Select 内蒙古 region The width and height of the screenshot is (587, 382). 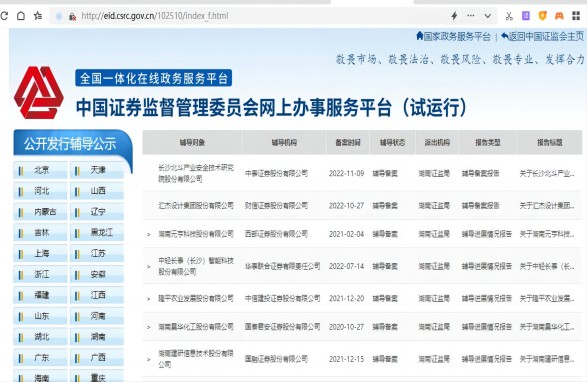[40, 212]
